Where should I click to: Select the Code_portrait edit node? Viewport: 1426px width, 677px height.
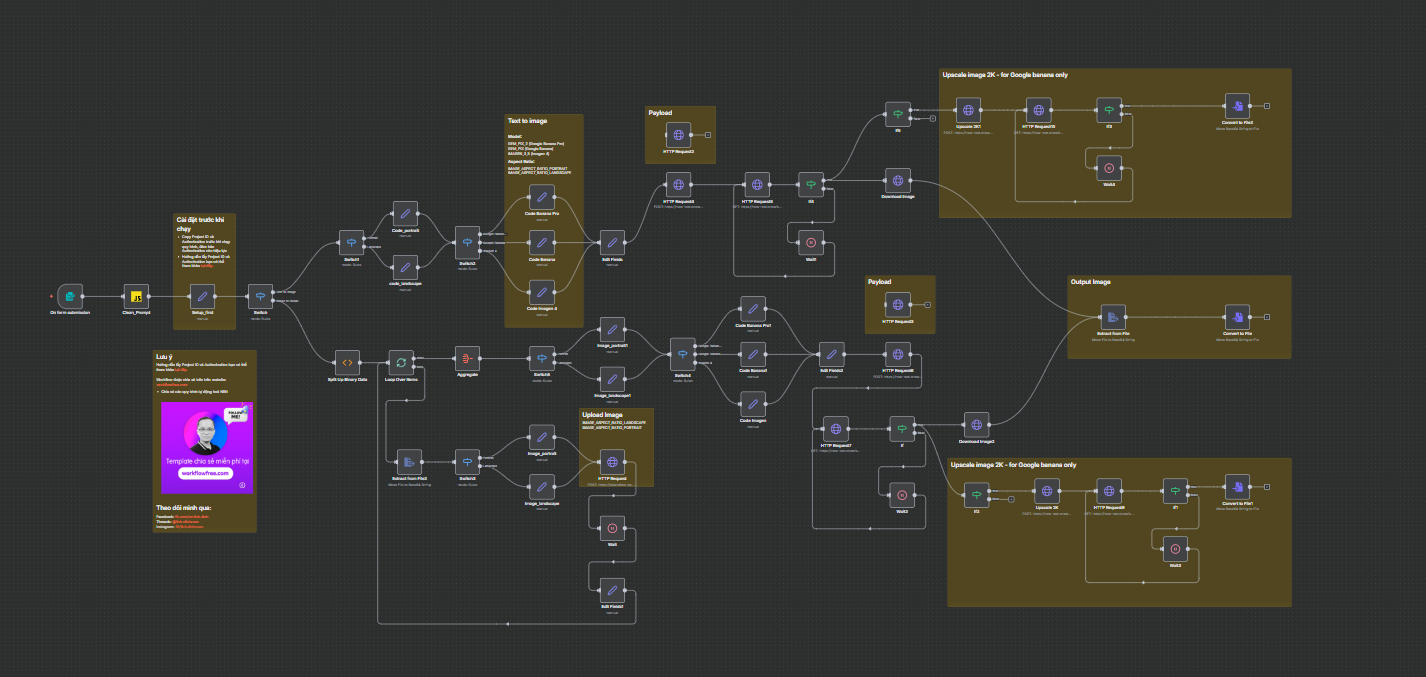[x=405, y=213]
